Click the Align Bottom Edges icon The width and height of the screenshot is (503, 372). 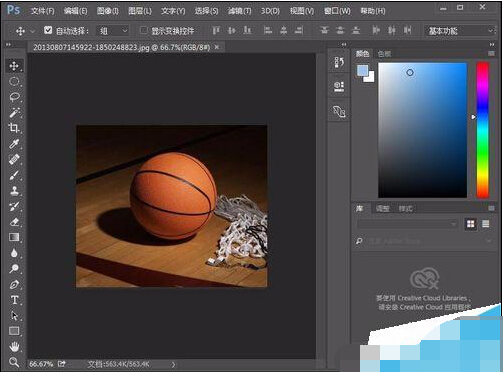coord(247,31)
